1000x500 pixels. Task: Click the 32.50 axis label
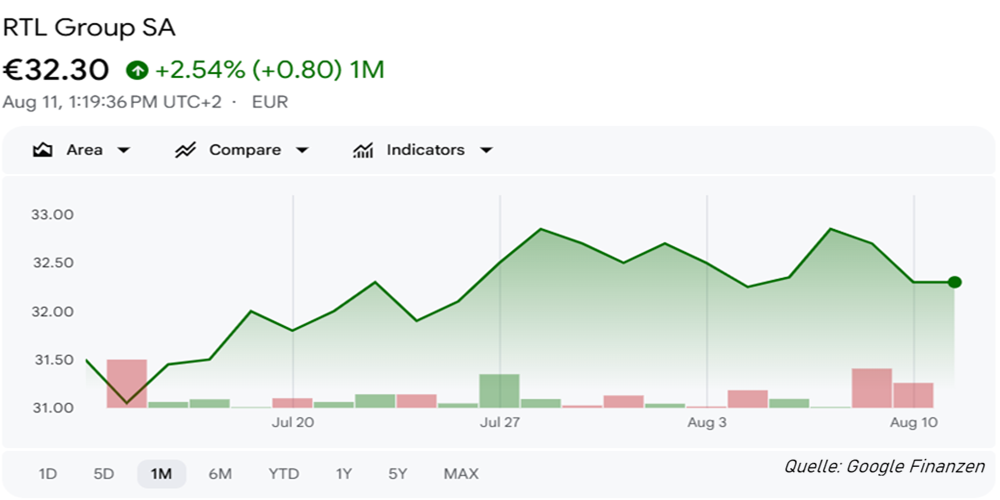pos(53,263)
